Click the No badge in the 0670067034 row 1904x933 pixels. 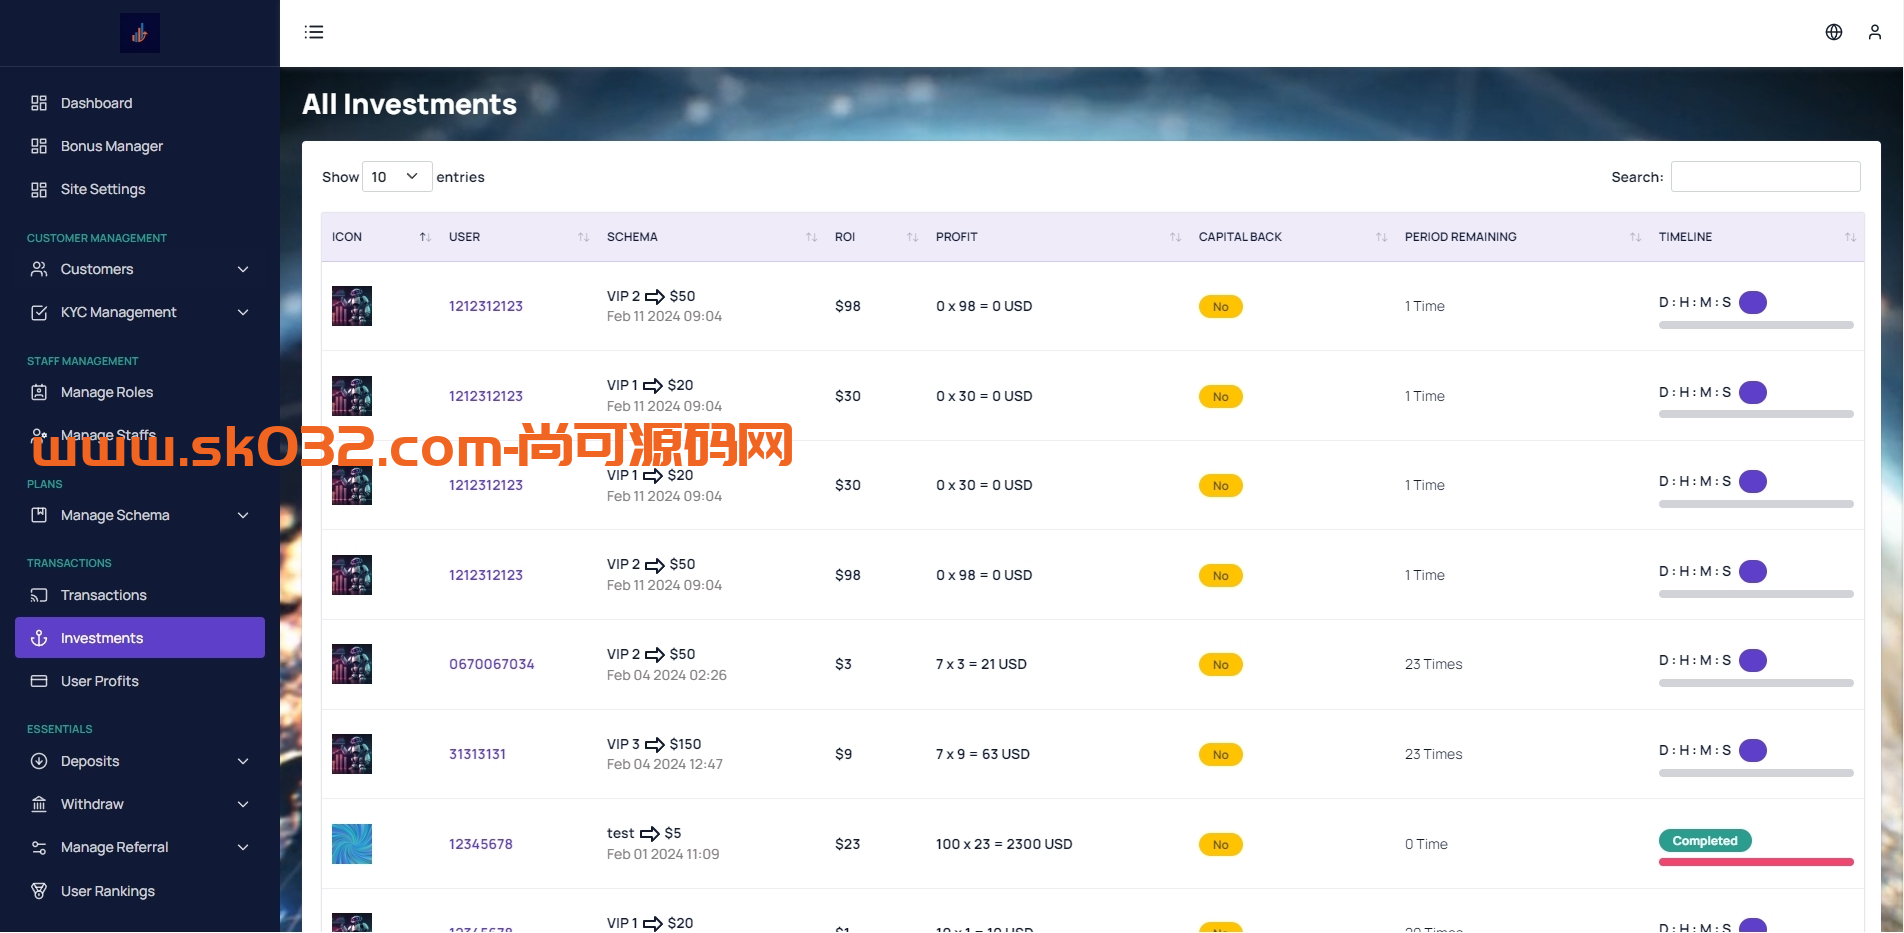tap(1220, 665)
